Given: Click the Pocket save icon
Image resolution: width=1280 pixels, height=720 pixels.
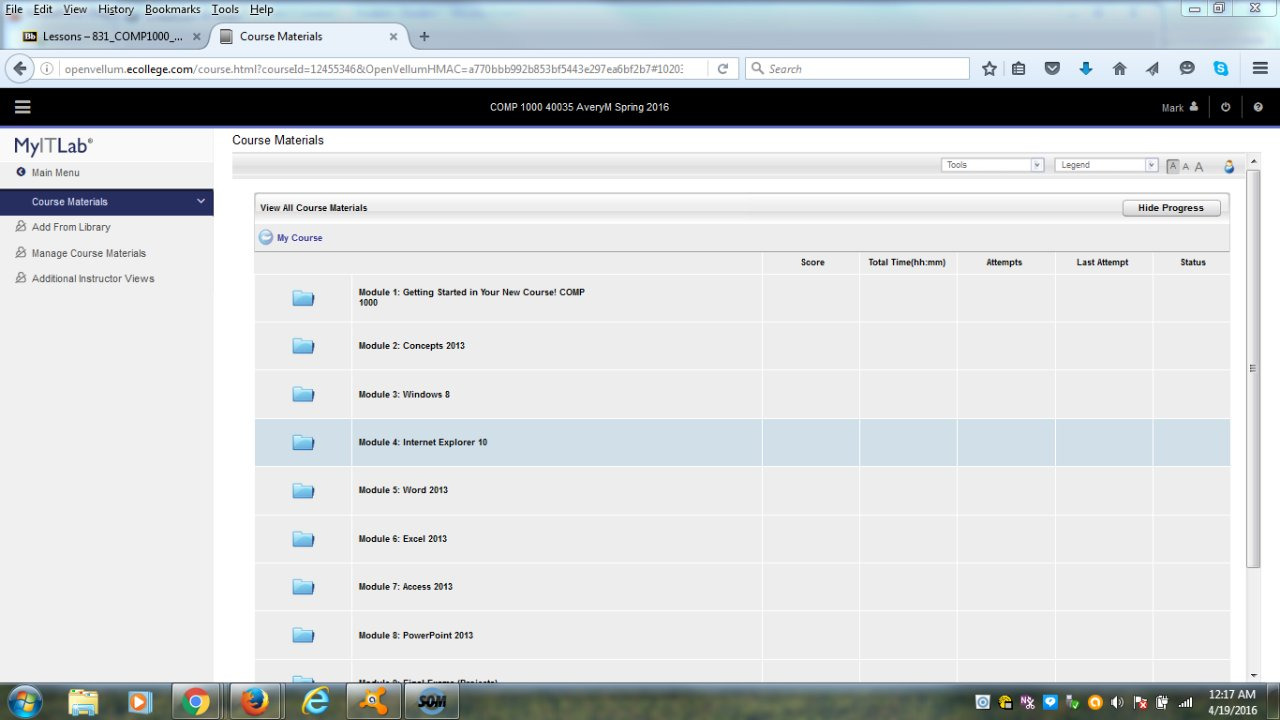Looking at the screenshot, I should point(1052,69).
